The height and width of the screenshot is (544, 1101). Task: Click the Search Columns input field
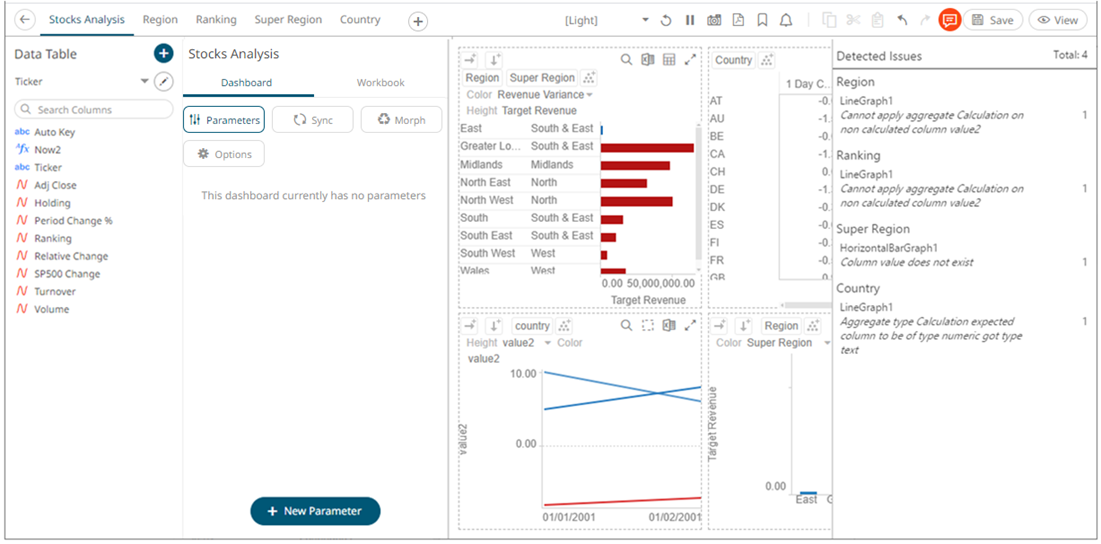[94, 110]
